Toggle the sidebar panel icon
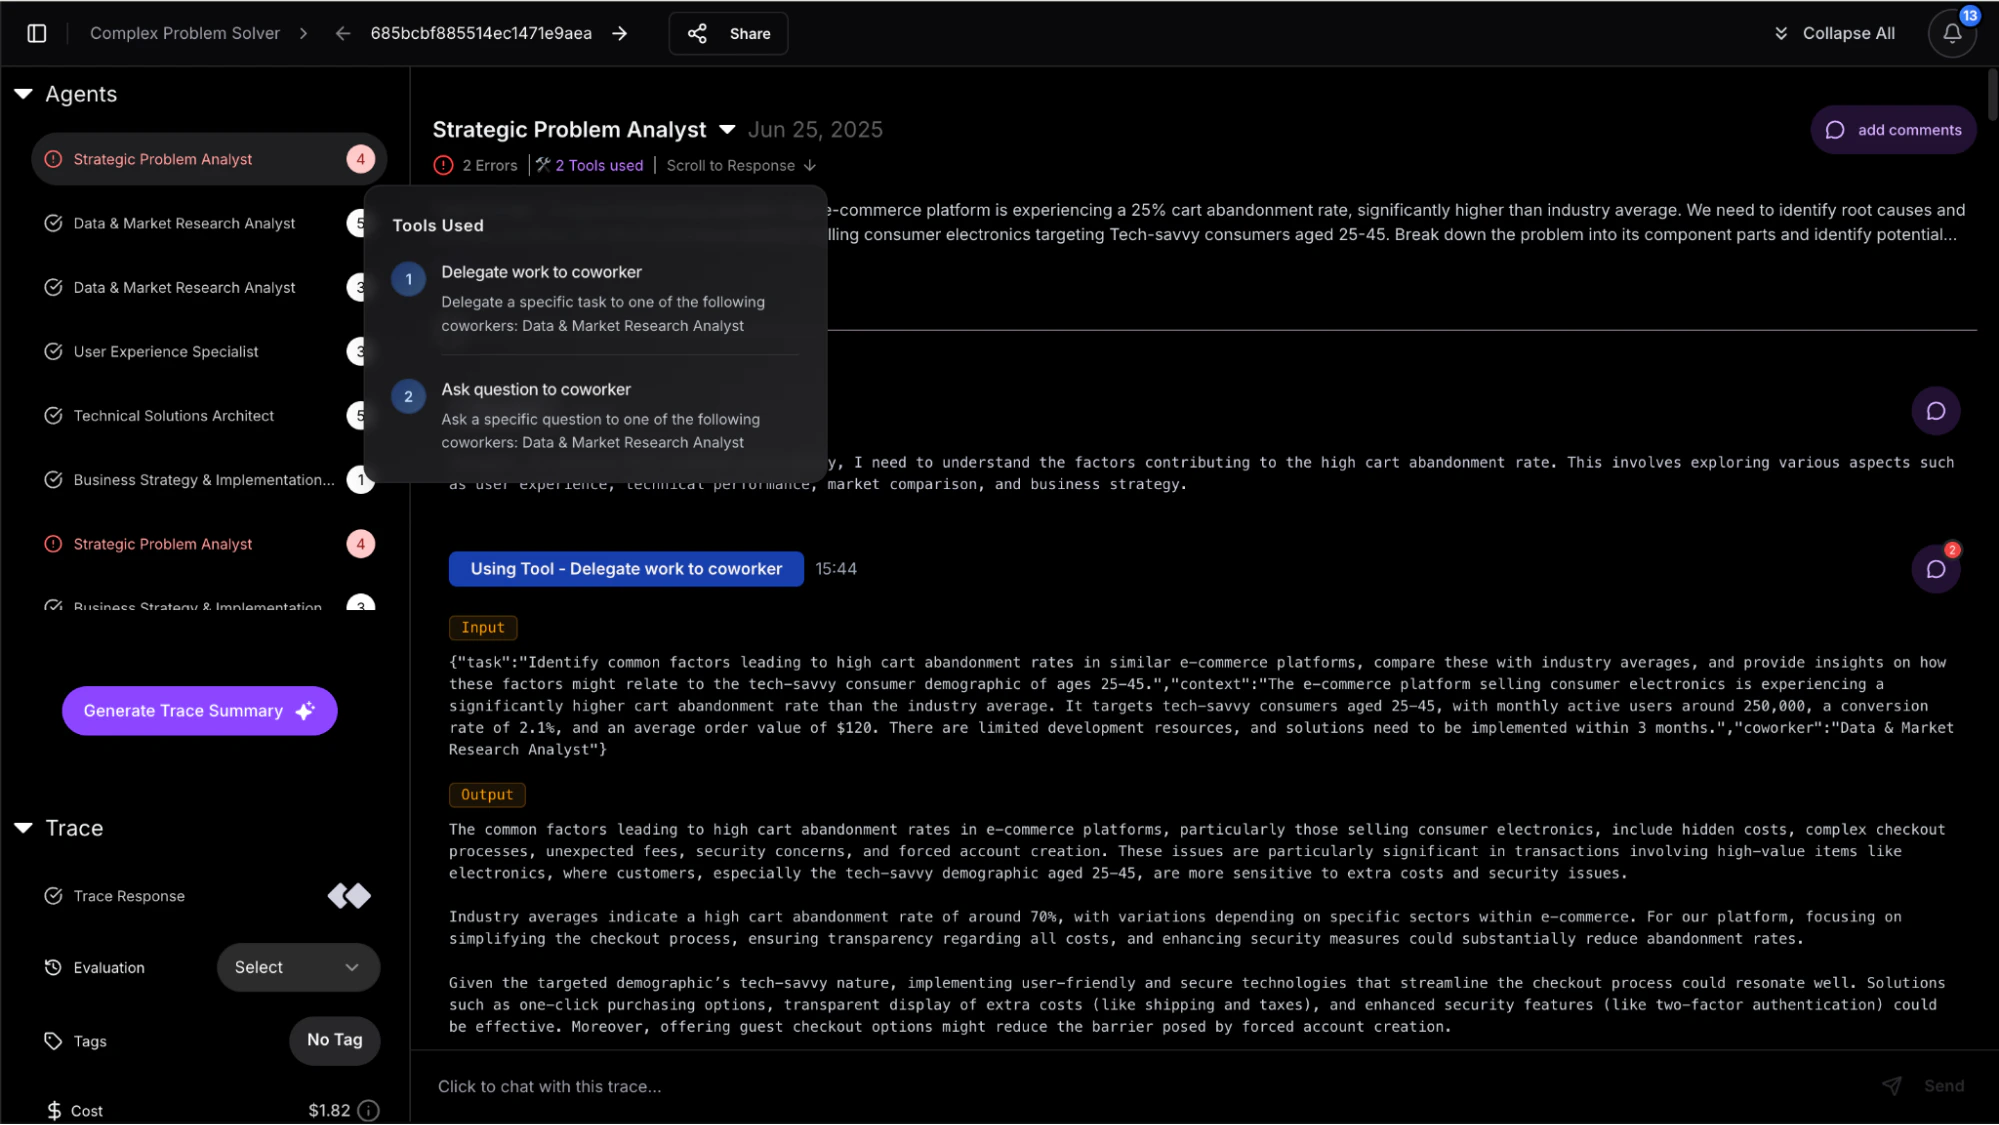 pos(37,33)
